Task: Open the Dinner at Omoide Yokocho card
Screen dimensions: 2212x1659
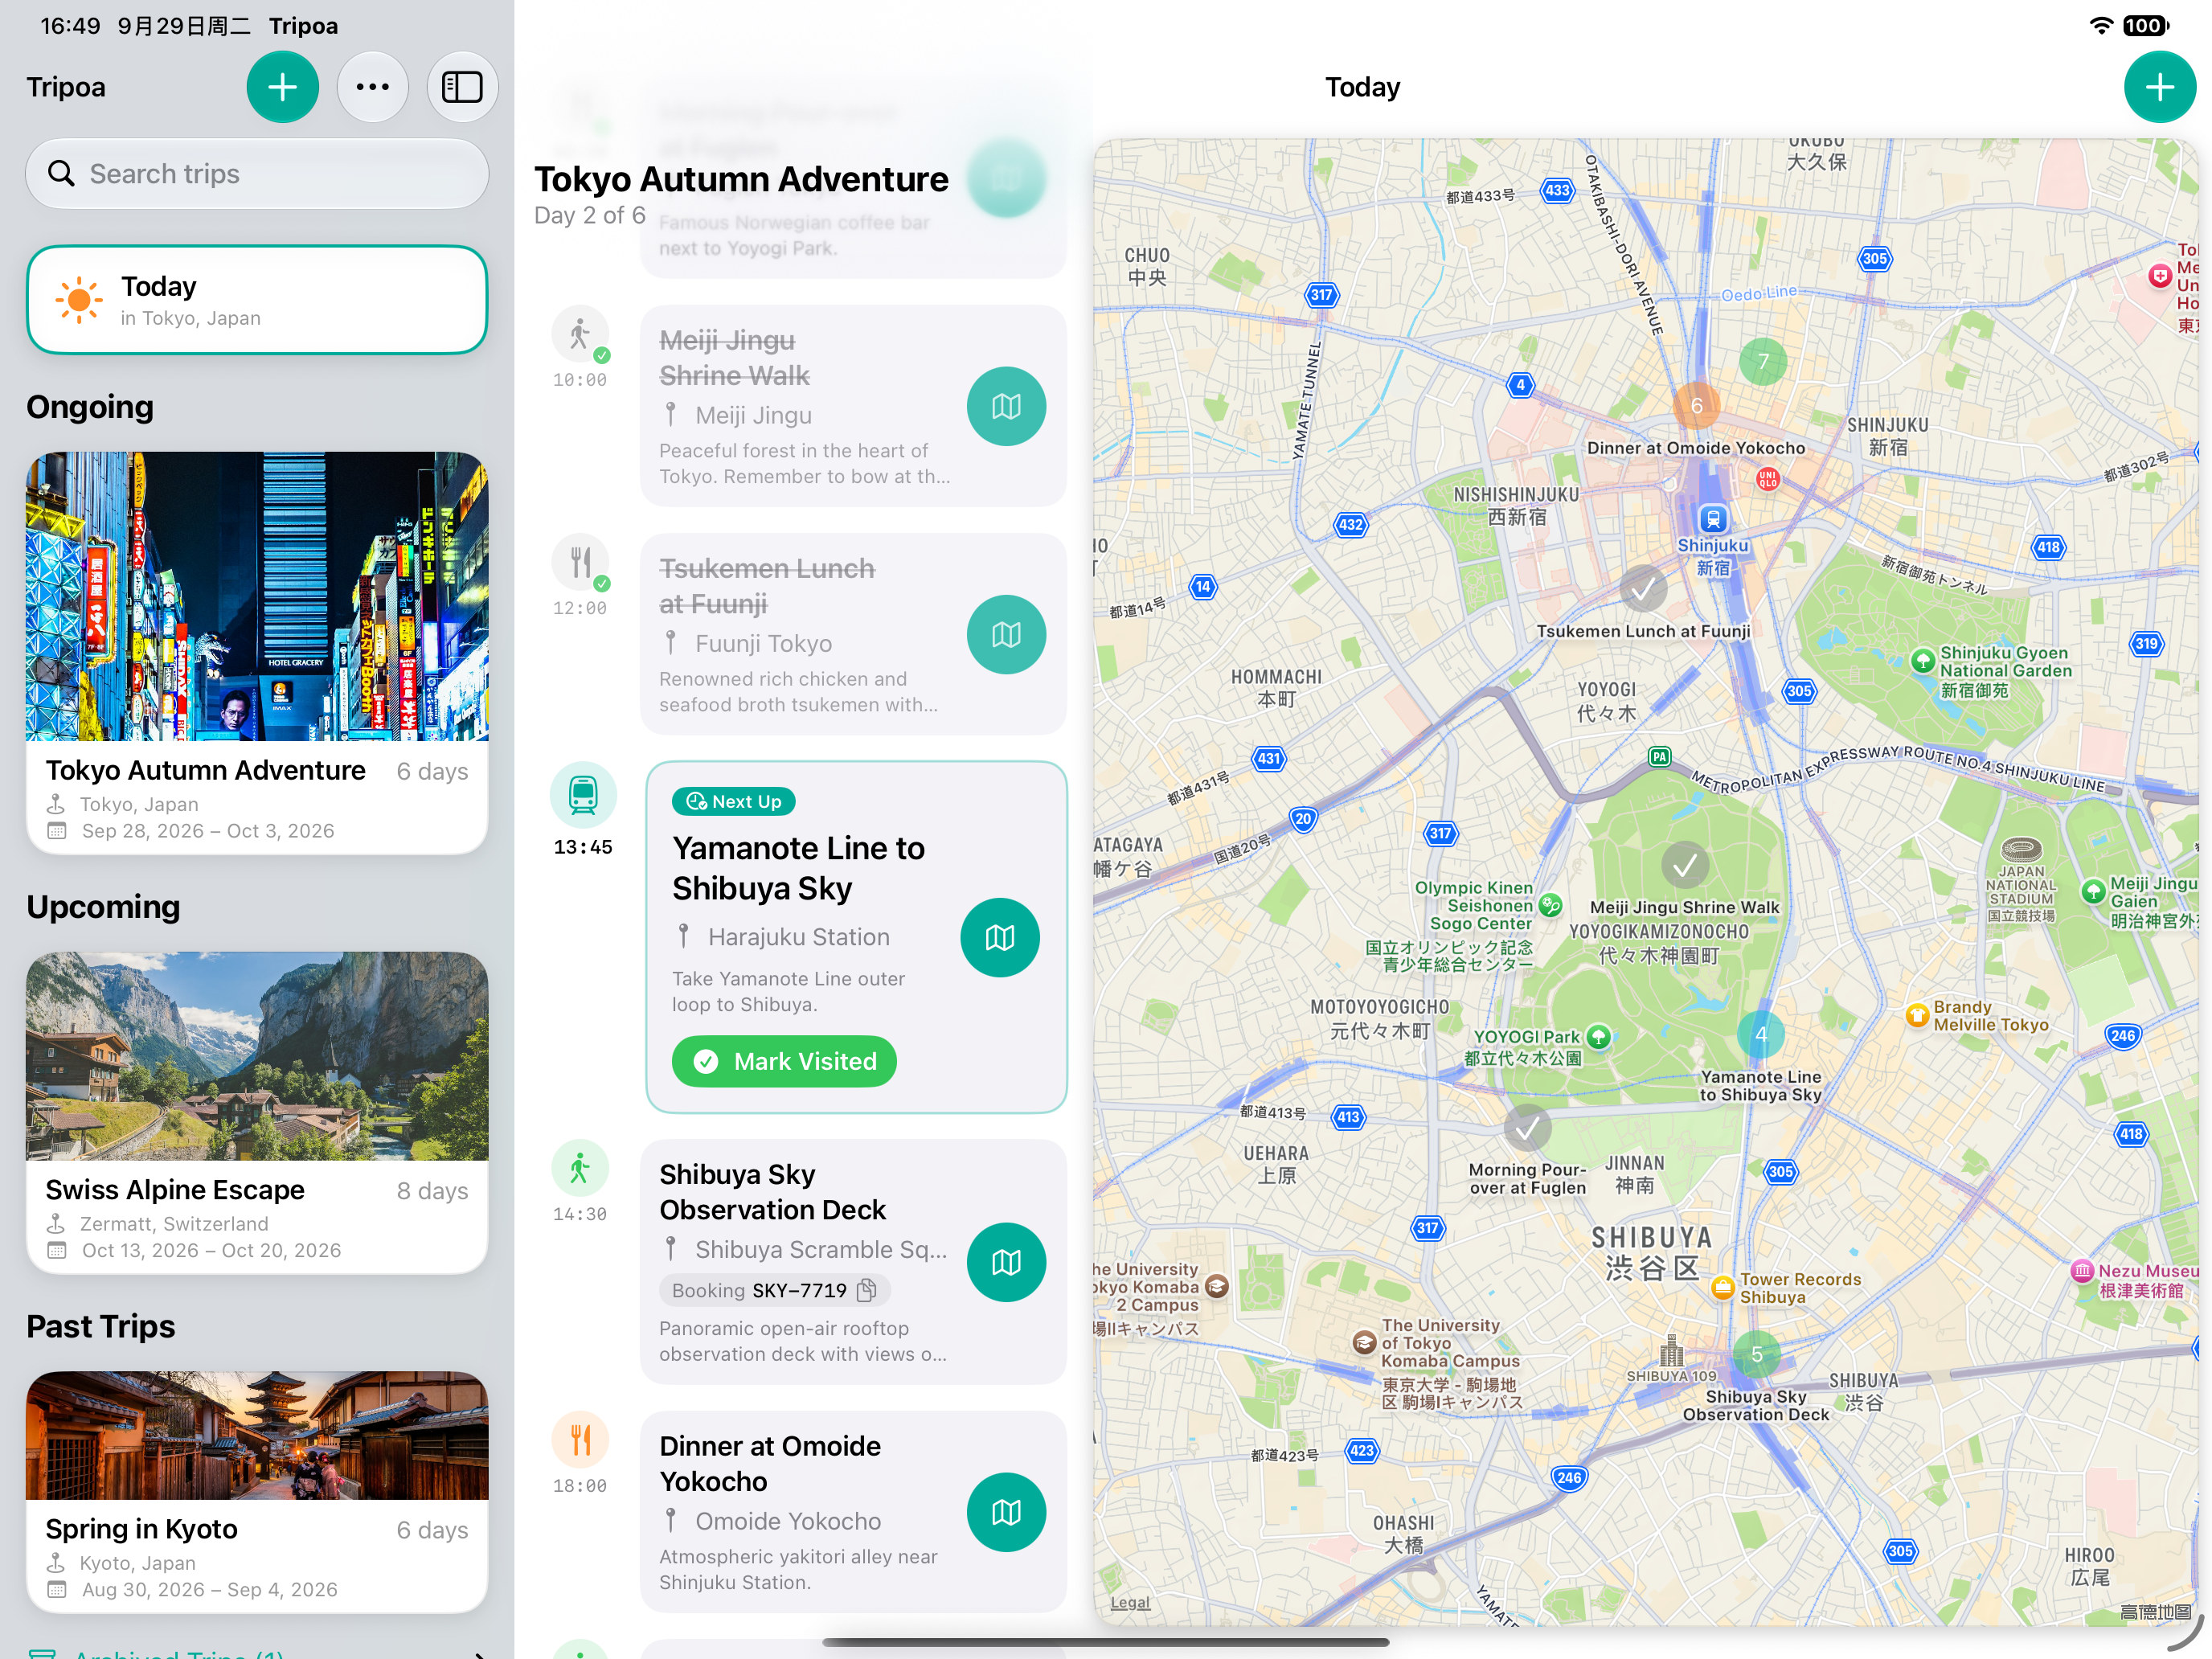Action: pos(853,1512)
